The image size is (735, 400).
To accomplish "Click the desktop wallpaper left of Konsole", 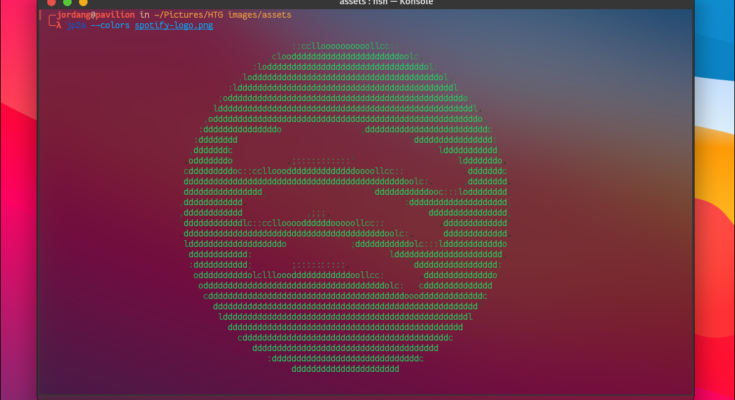I will pyautogui.click(x=18, y=200).
